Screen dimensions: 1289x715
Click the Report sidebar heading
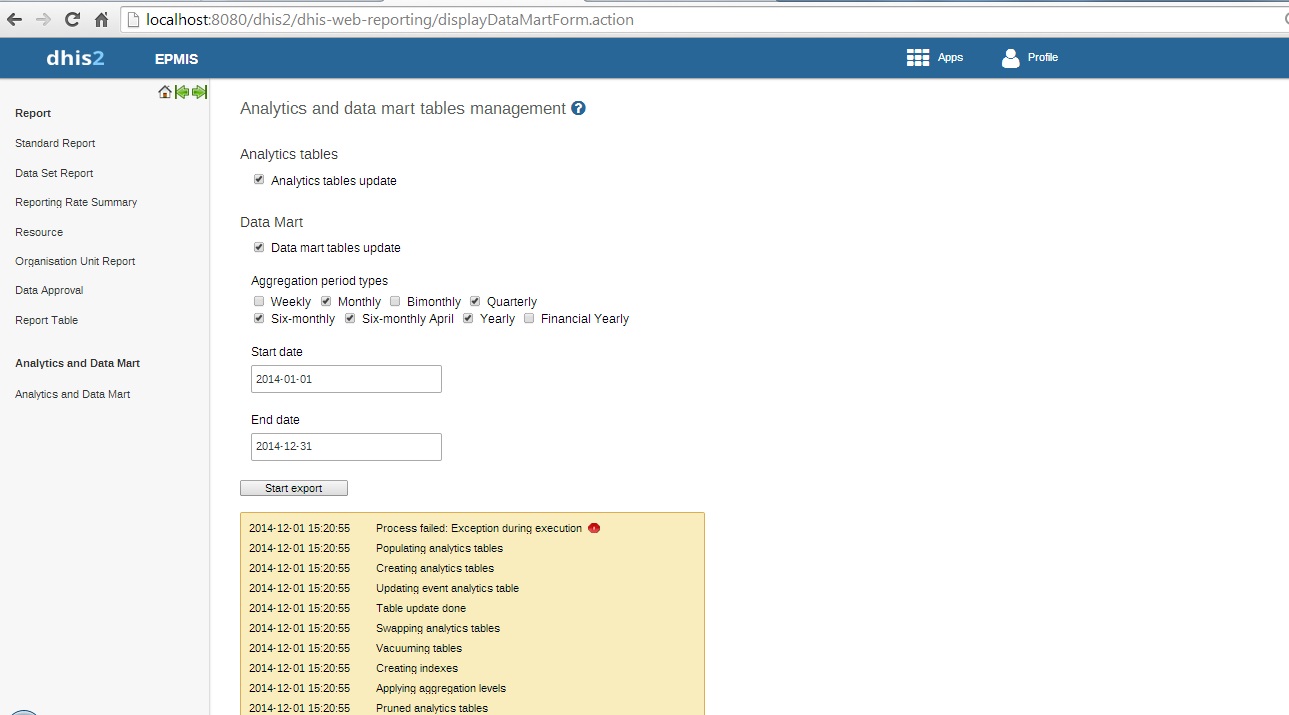point(33,113)
